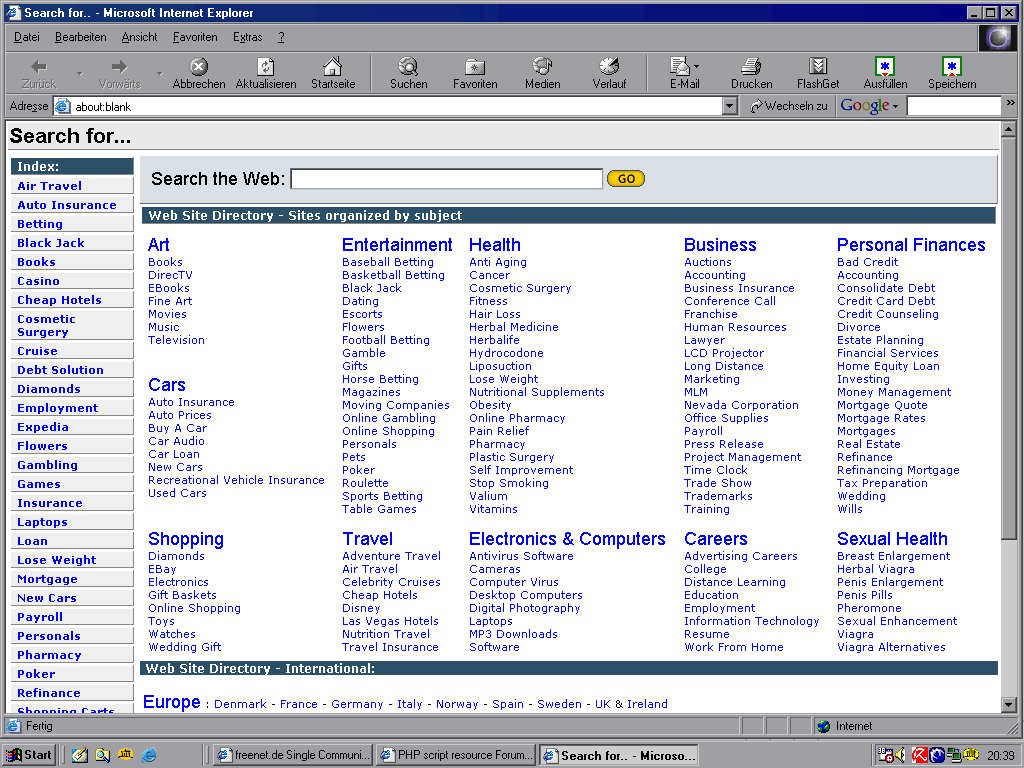Show history with Verlauf icon
Screen dimensions: 1024x768
pyautogui.click(x=609, y=67)
